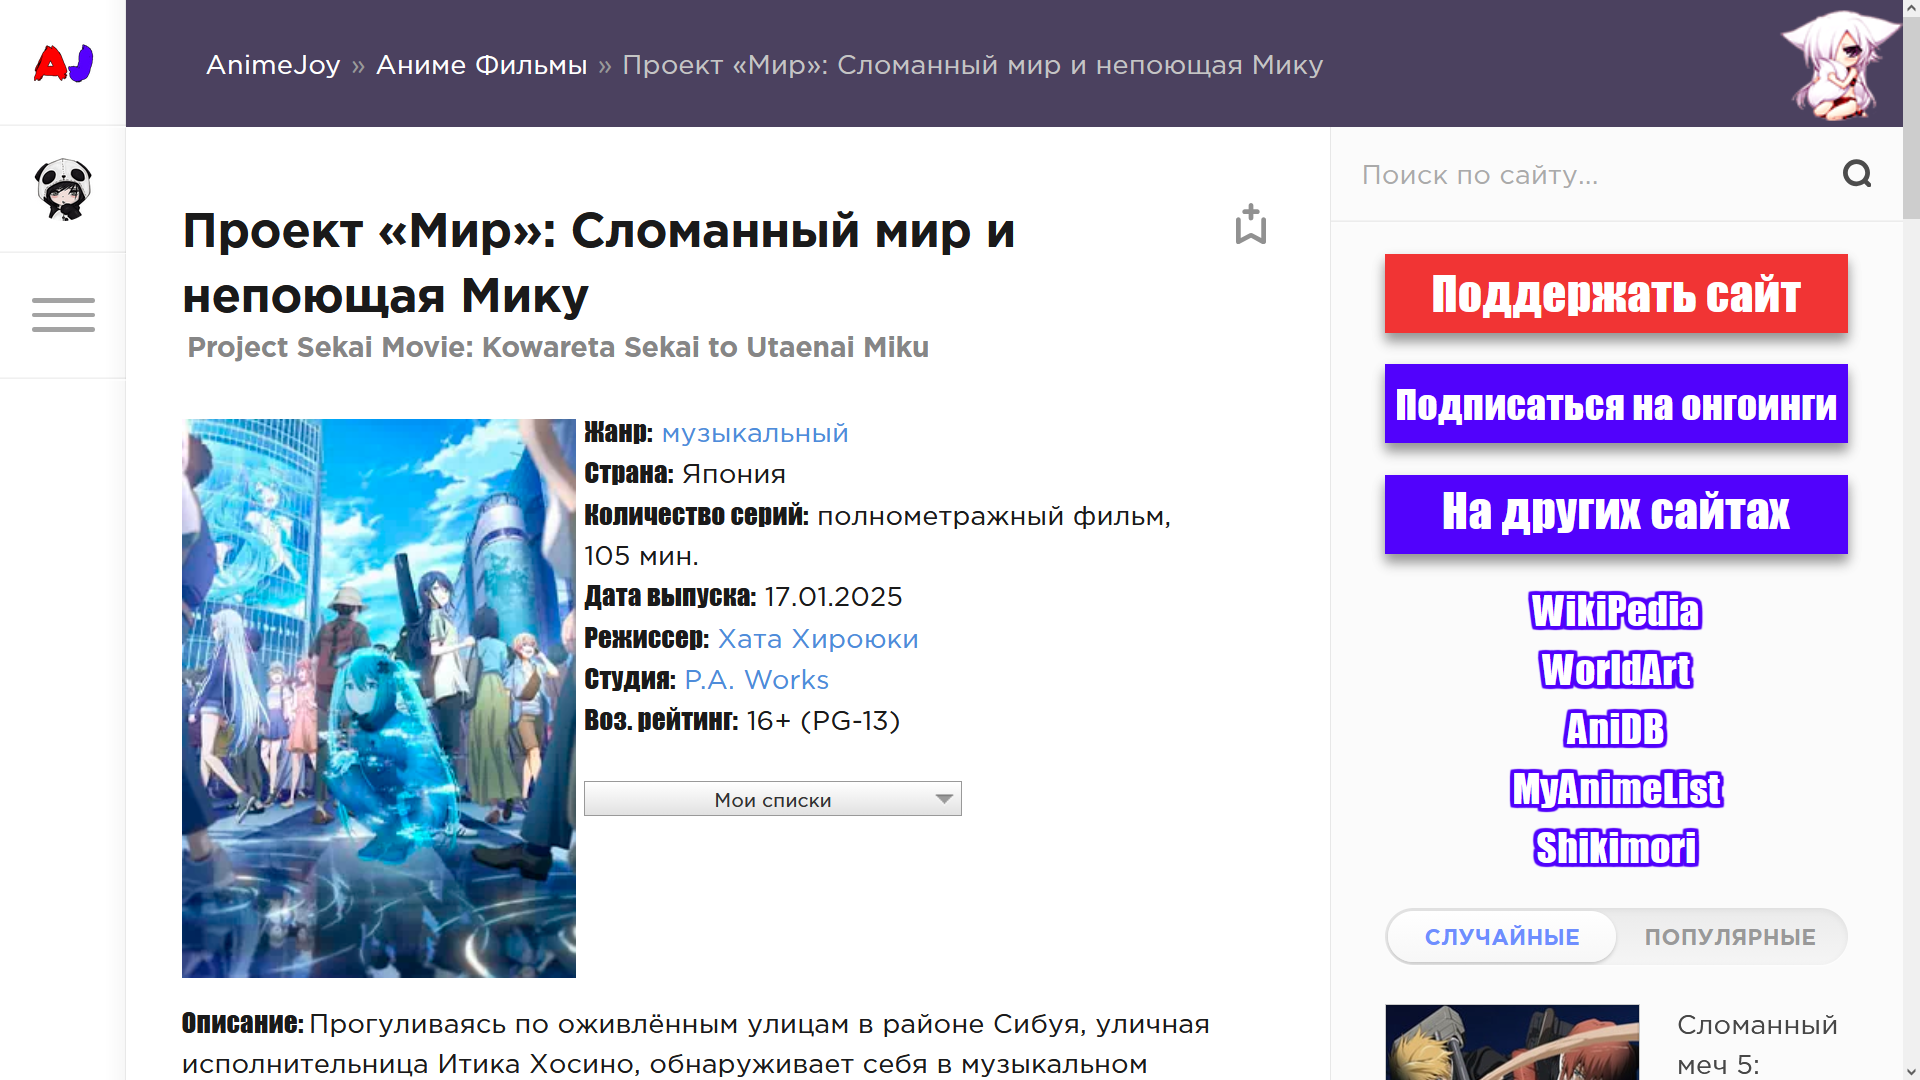Image resolution: width=1920 pixels, height=1080 pixels.
Task: Open the MyAnimeList link
Action: pyautogui.click(x=1615, y=789)
